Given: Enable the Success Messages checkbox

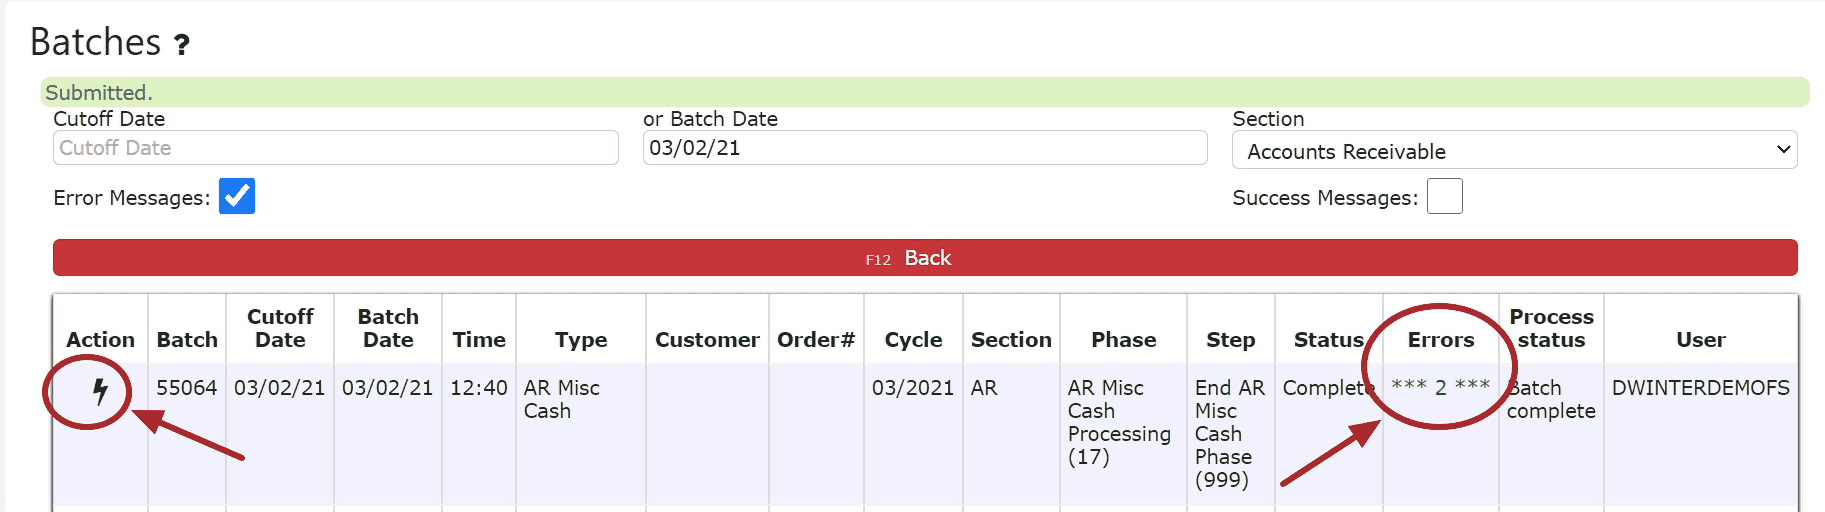Looking at the screenshot, I should (x=1444, y=196).
